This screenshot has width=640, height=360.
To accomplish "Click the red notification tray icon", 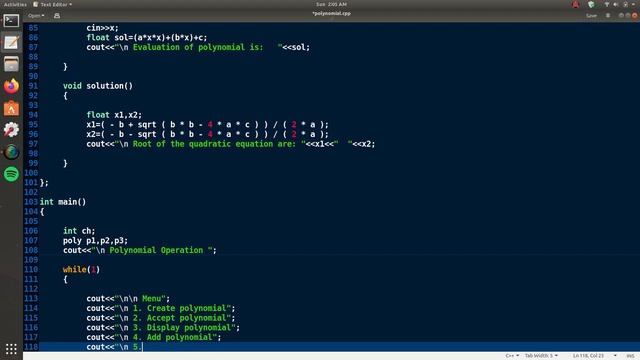I will tap(576, 4).
